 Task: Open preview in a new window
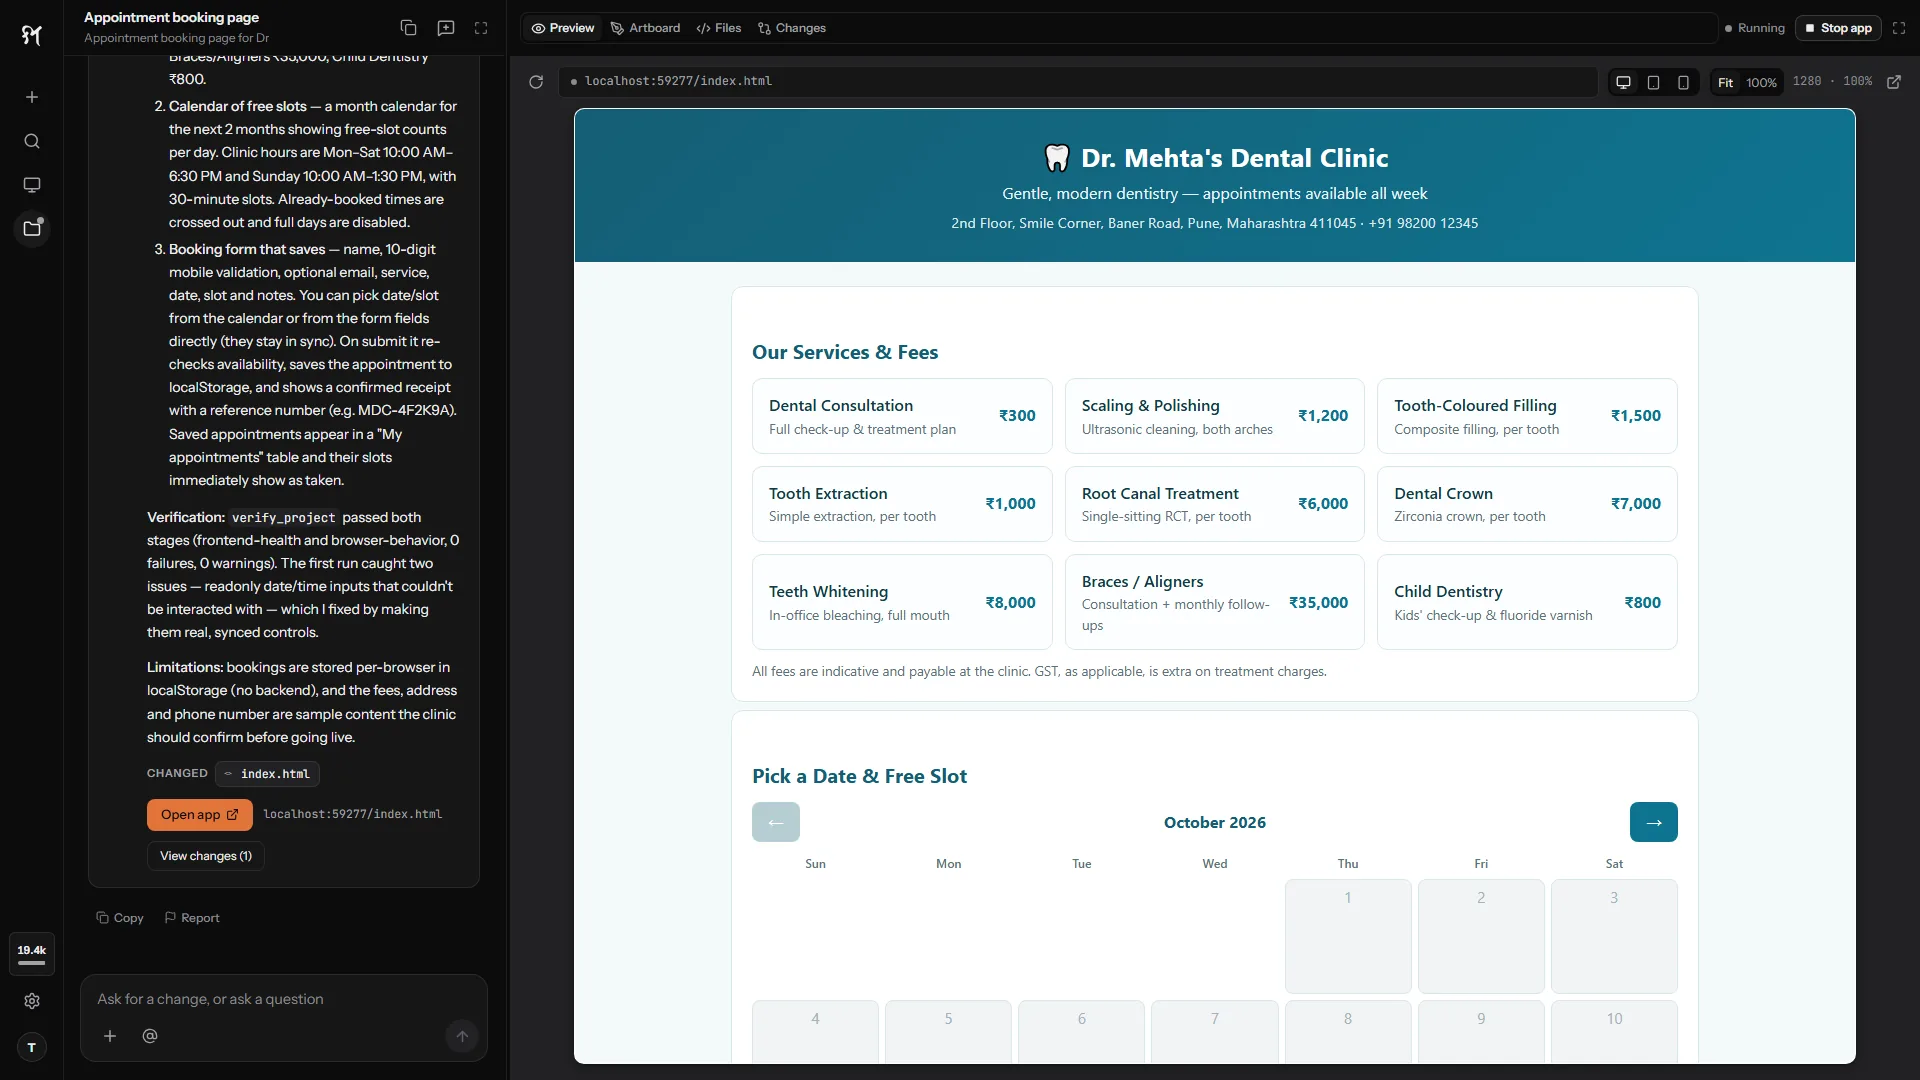tap(1894, 82)
